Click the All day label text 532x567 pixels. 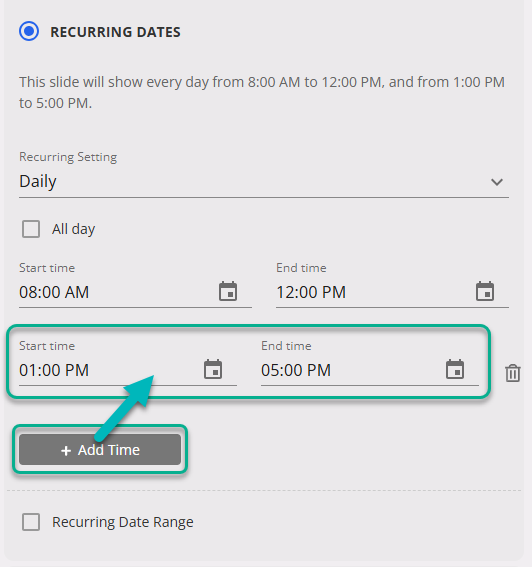tap(73, 229)
